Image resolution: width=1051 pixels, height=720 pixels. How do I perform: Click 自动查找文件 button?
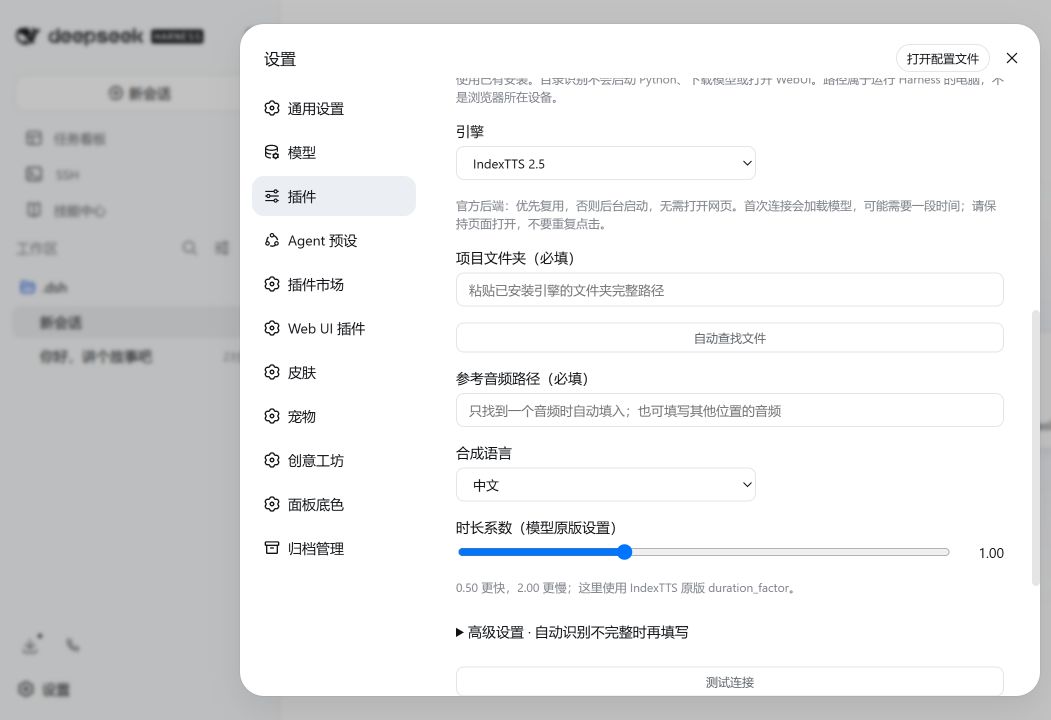click(x=729, y=338)
